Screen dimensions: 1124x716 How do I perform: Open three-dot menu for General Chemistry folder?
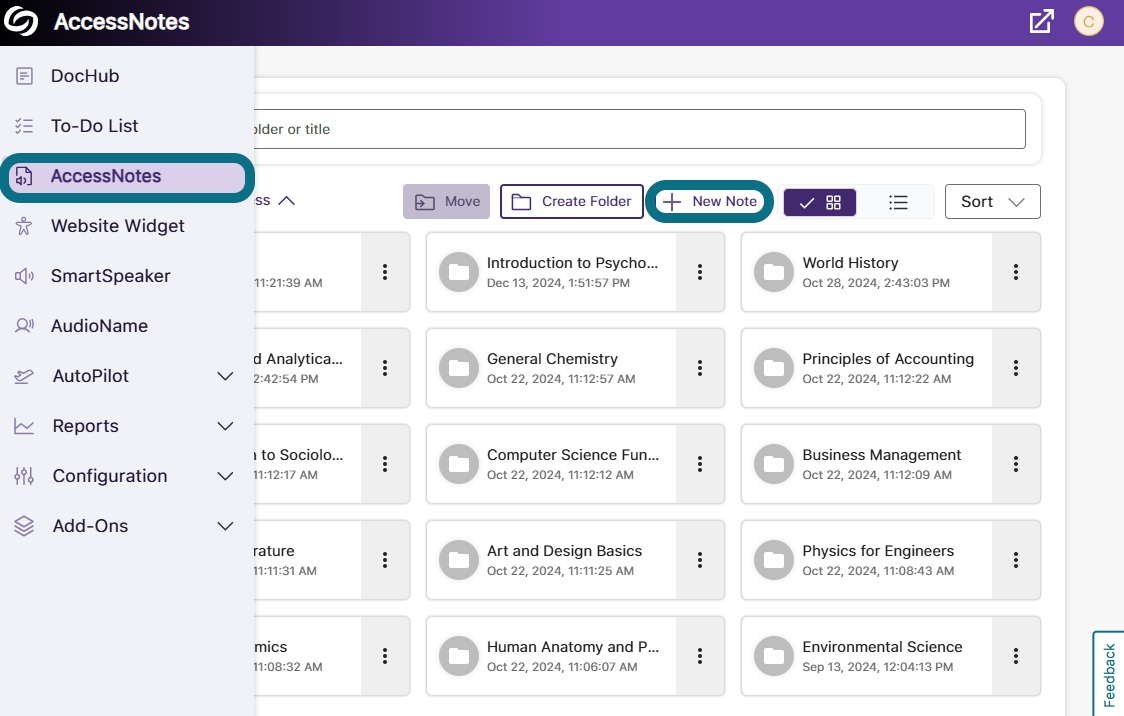(700, 368)
